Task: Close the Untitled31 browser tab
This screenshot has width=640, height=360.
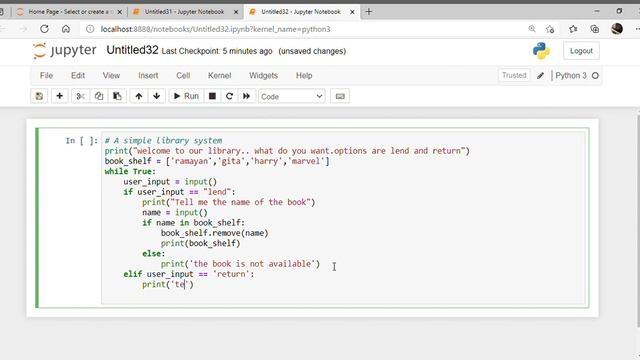Action: click(x=236, y=12)
